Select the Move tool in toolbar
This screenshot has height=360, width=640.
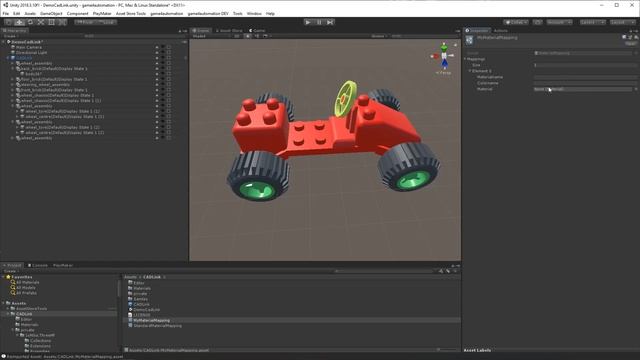[x=20, y=22]
